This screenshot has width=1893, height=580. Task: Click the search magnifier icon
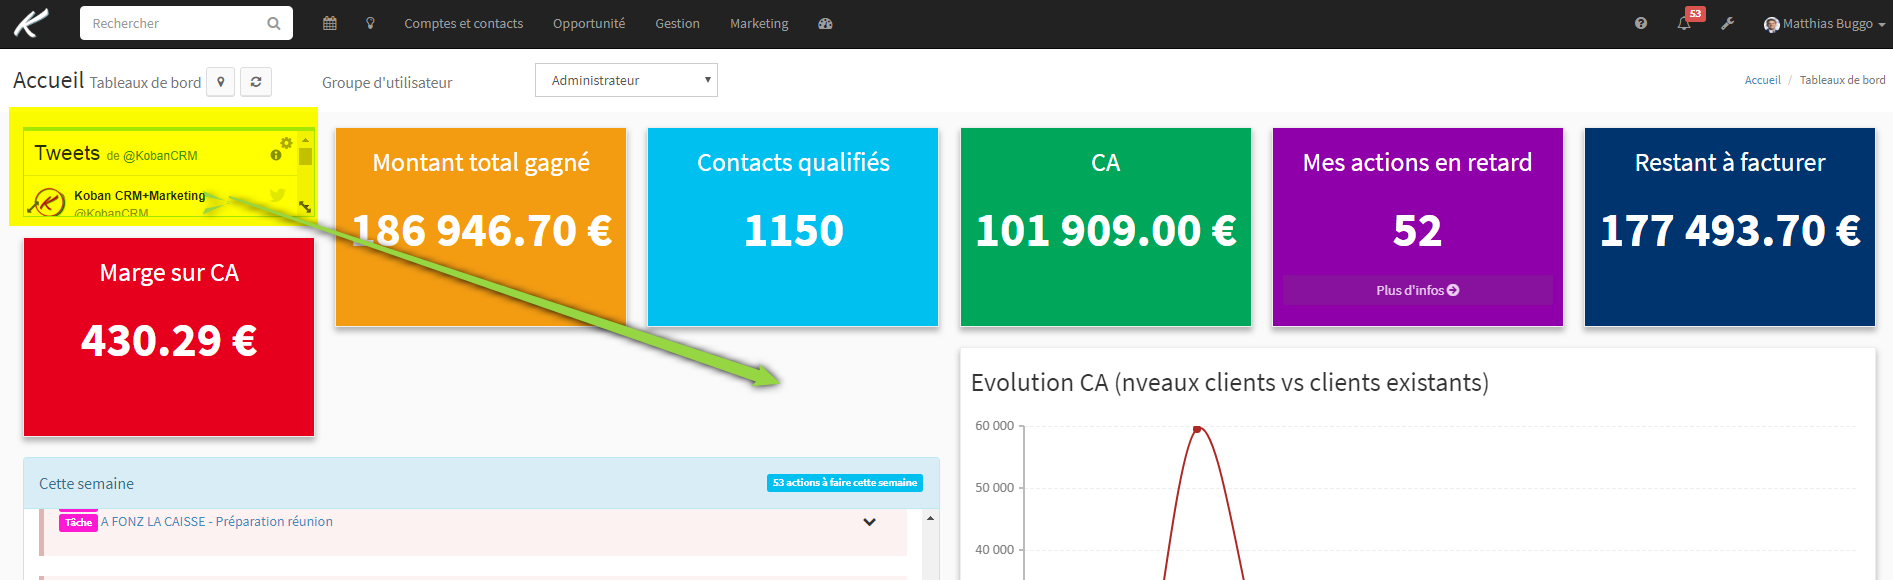(x=273, y=23)
